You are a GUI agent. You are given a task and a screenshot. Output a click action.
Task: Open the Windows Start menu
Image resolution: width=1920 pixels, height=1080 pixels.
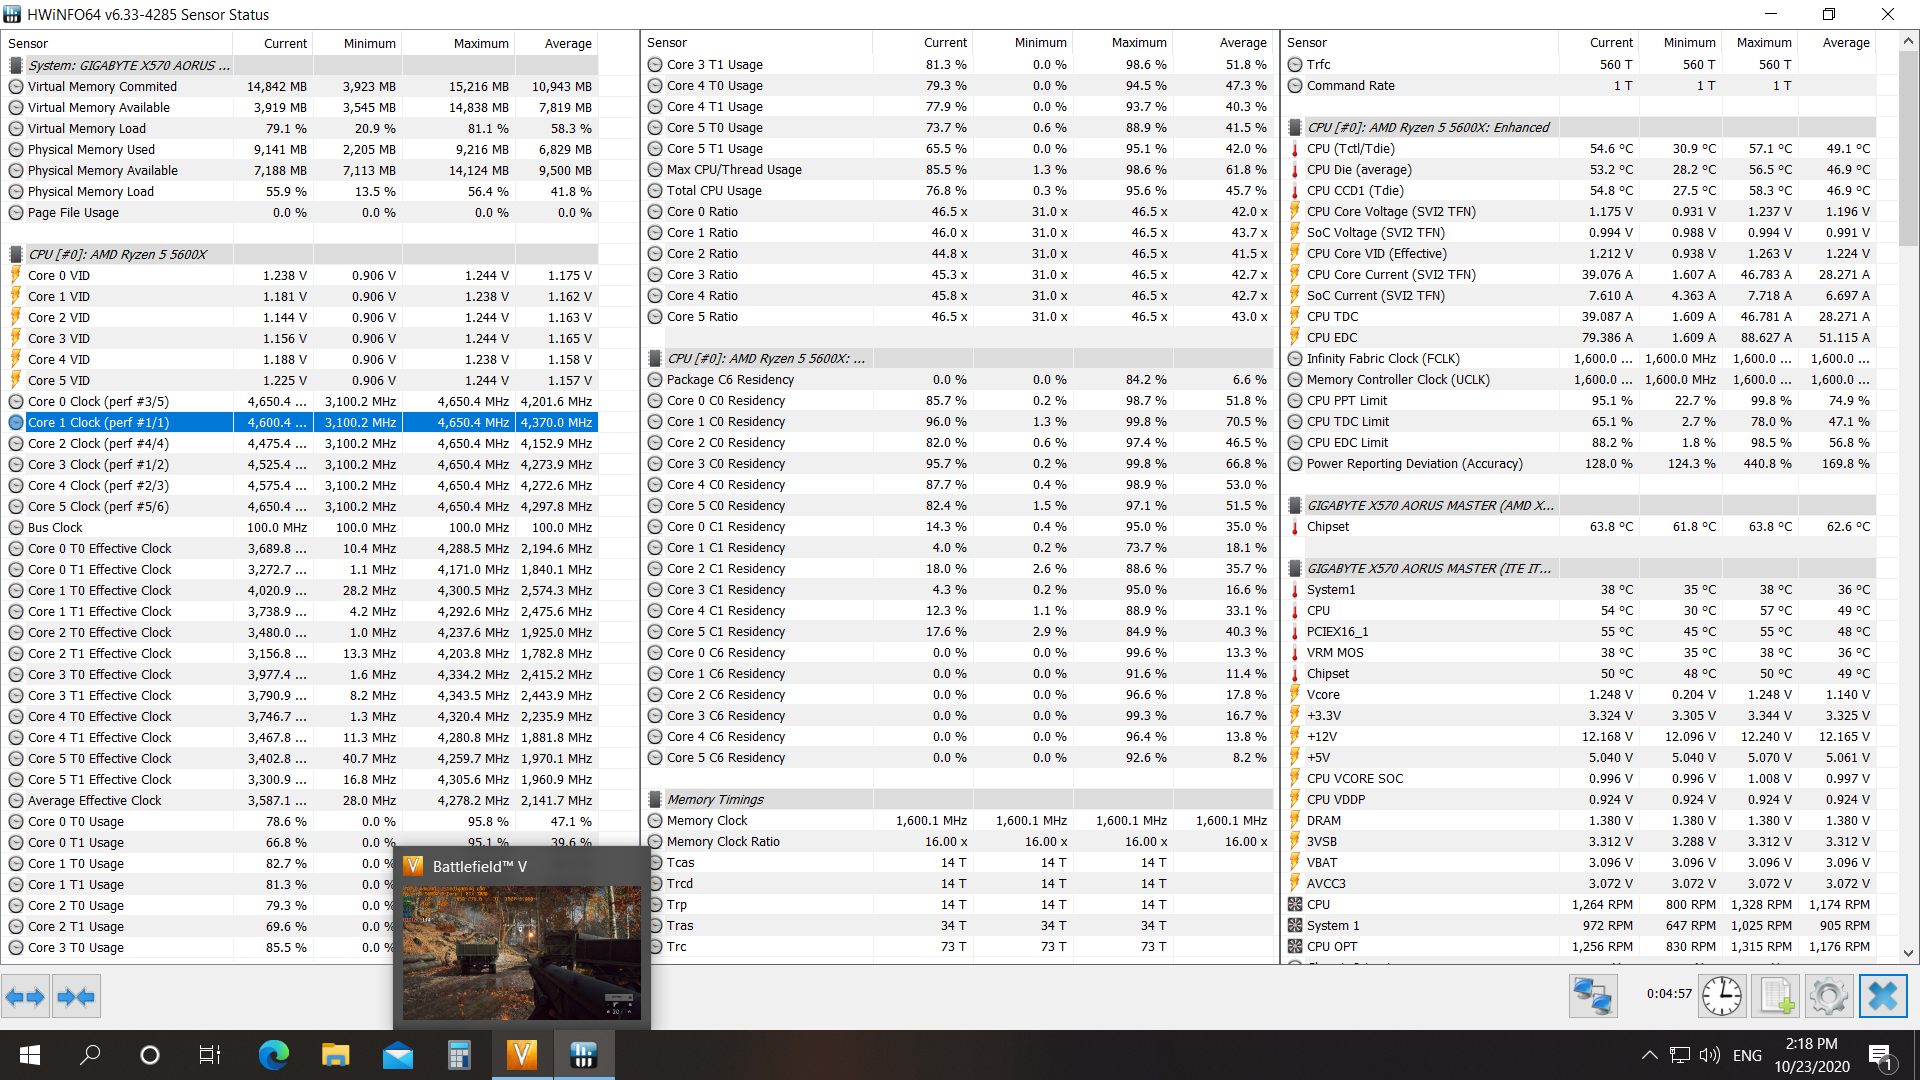30,1055
